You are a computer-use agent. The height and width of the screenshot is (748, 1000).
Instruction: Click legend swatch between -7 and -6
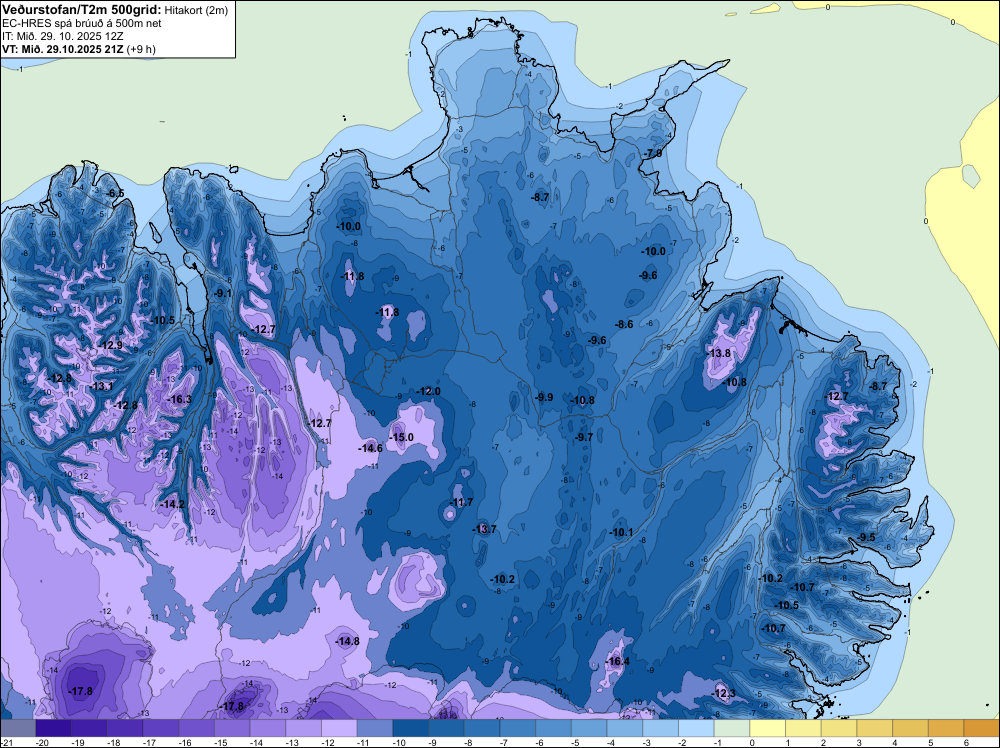pyautogui.click(x=518, y=728)
